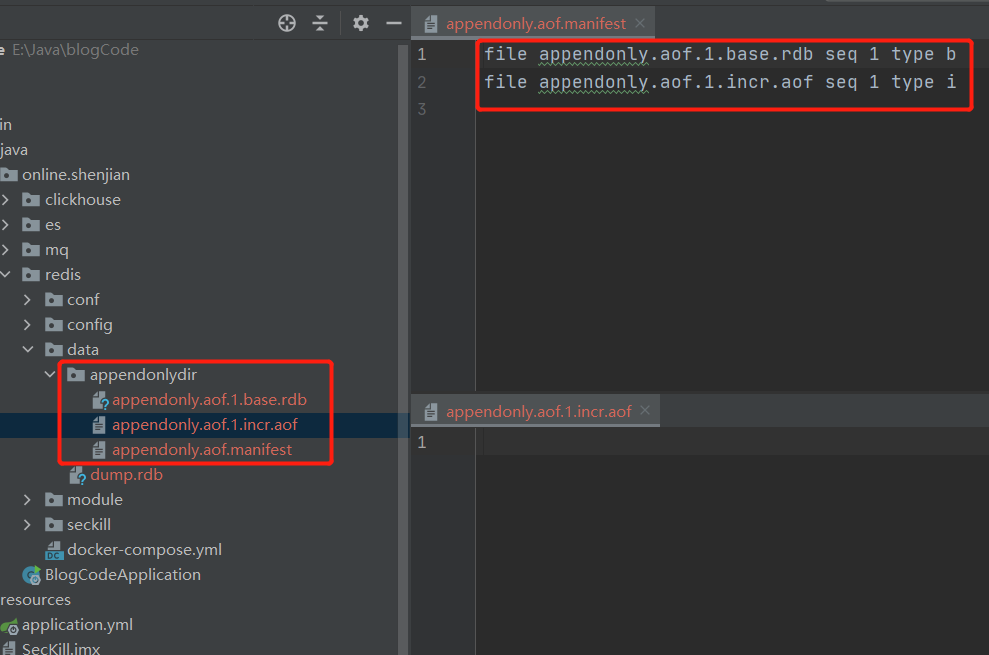Viewport: 989px width, 655px height.
Task: Collapse the redis package
Action: point(6,274)
